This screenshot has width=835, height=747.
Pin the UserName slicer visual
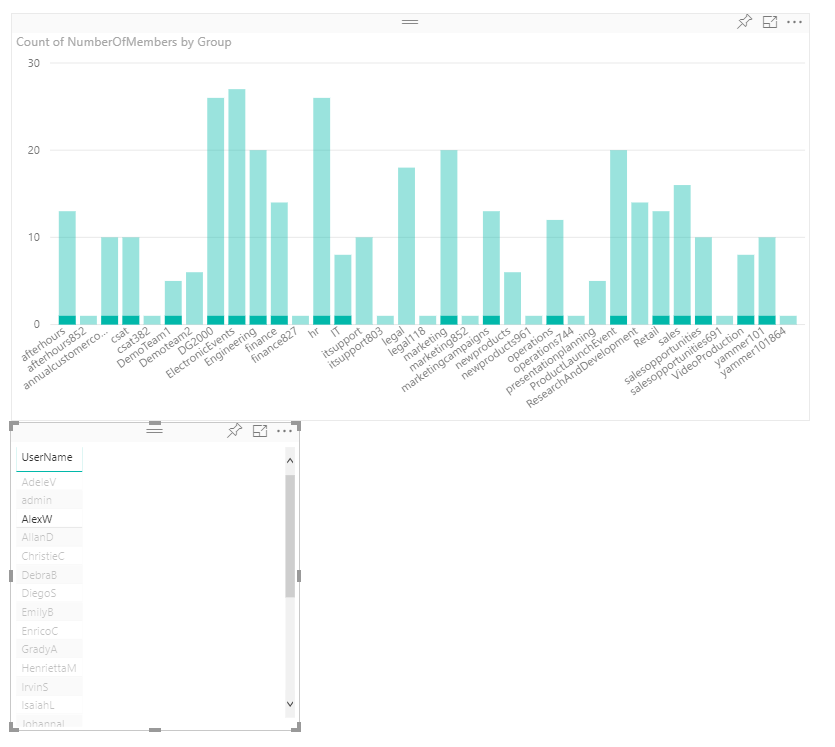(235, 430)
